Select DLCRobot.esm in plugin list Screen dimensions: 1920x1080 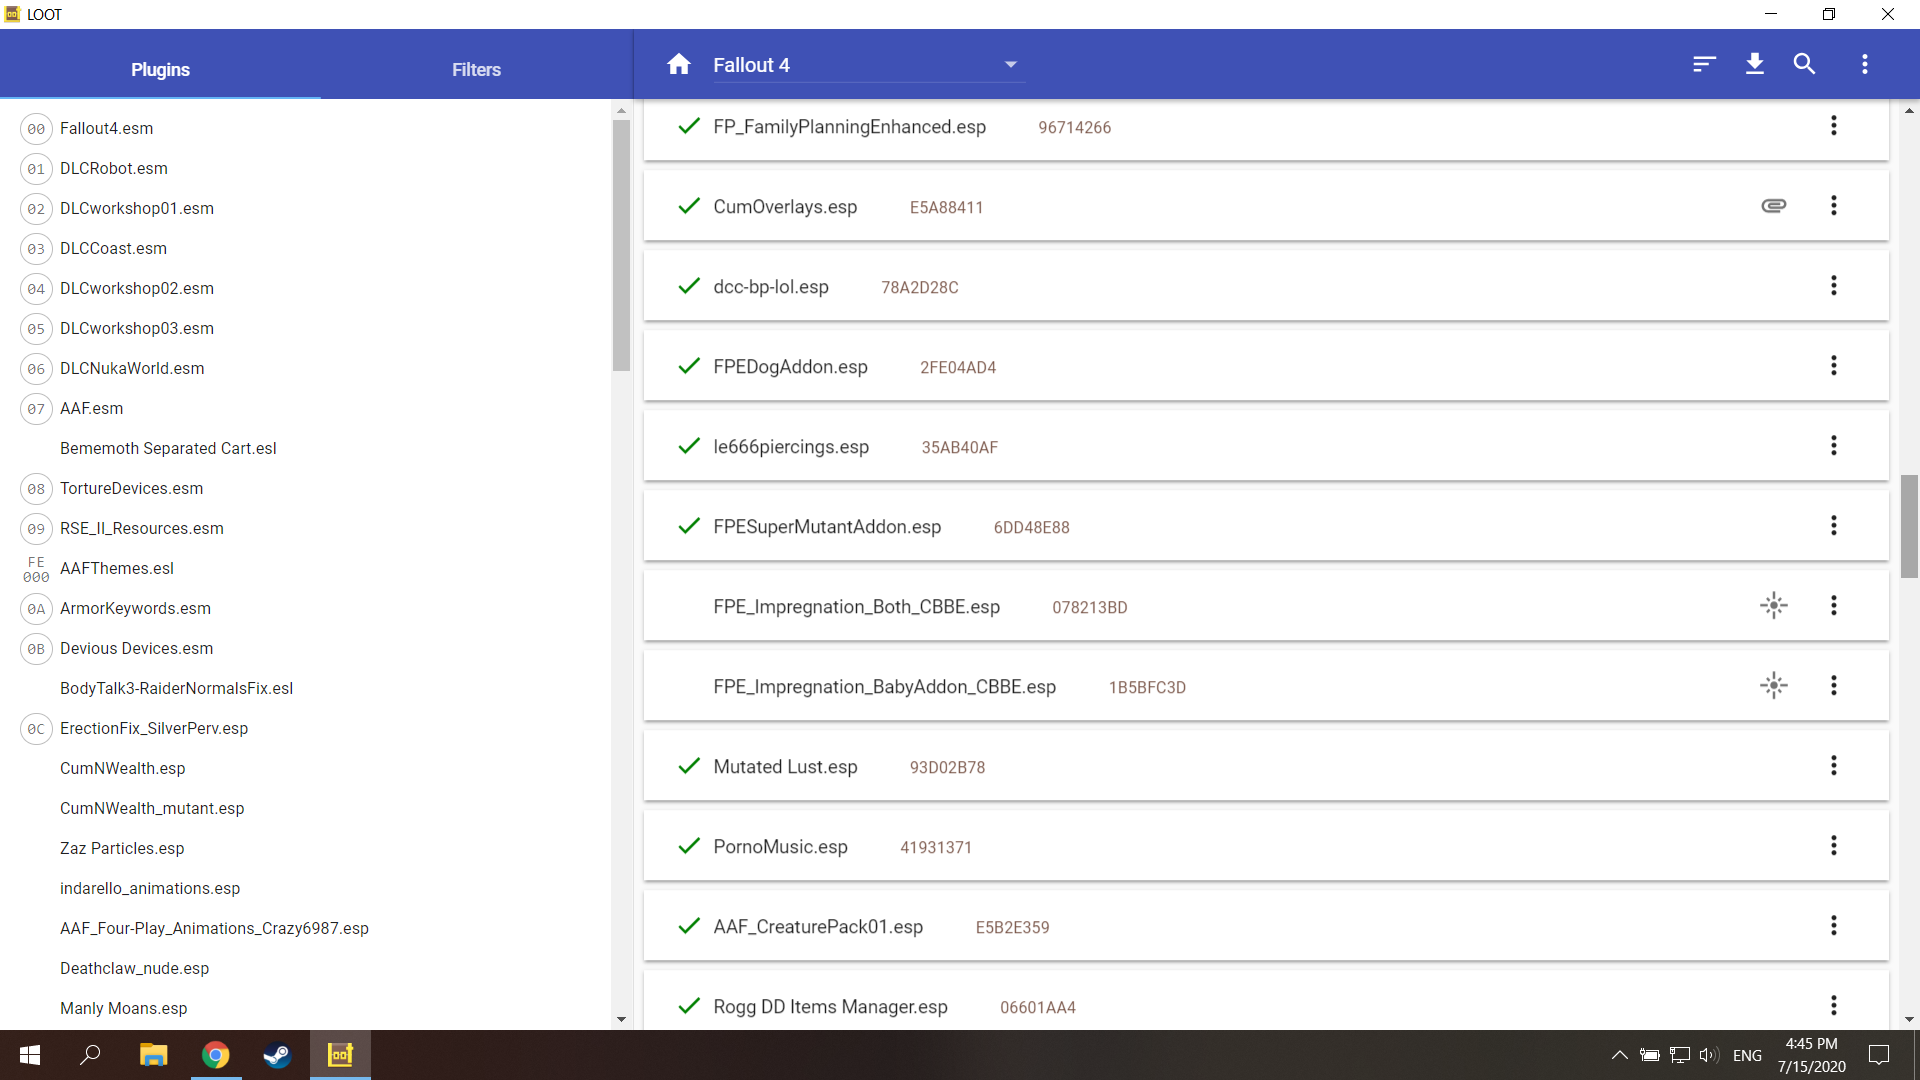point(113,168)
